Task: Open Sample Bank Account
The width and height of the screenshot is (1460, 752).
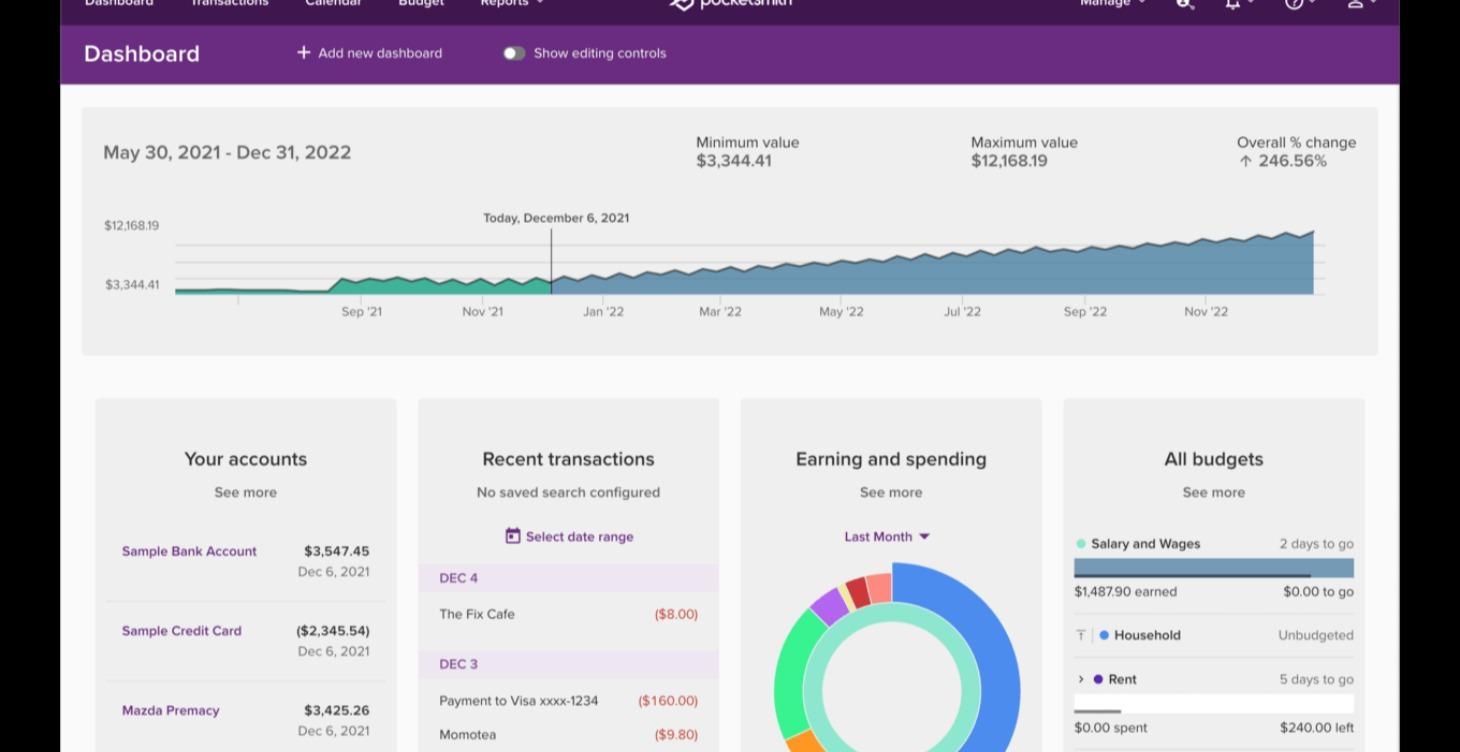Action: coord(189,551)
